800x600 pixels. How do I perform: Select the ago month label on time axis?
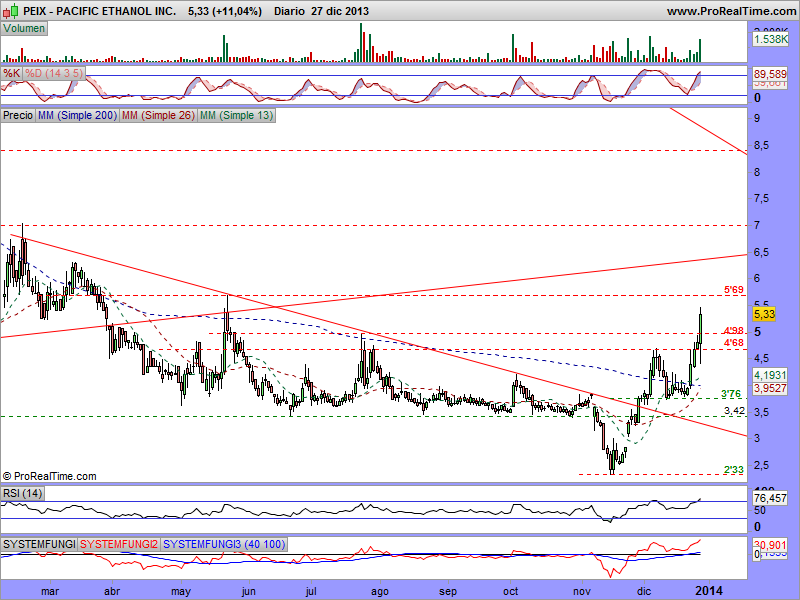(380, 591)
